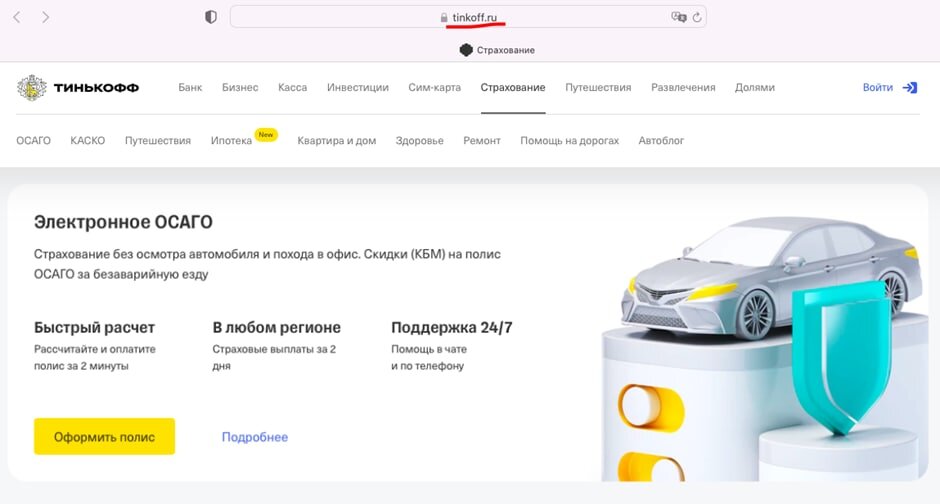Click the Электронное ОСАГО heading
The height and width of the screenshot is (504, 940).
123,222
